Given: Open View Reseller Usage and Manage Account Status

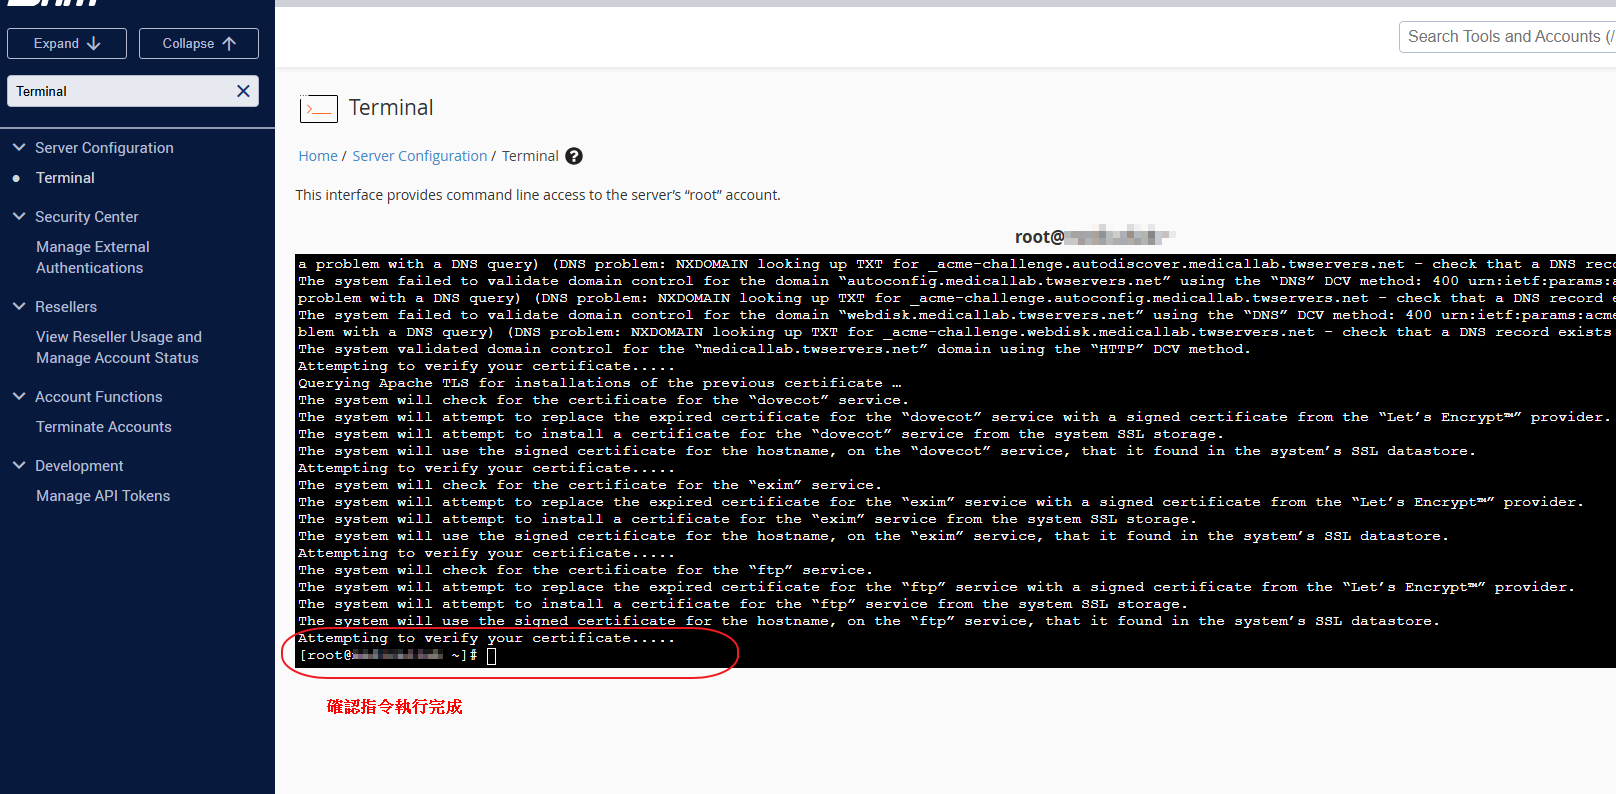Looking at the screenshot, I should tap(118, 347).
